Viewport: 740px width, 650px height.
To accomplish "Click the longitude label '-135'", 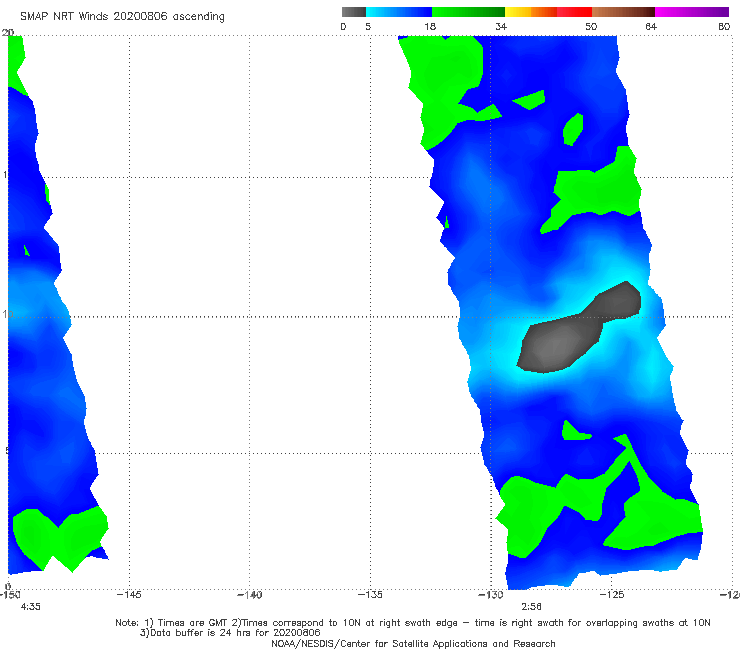I will [x=370, y=595].
